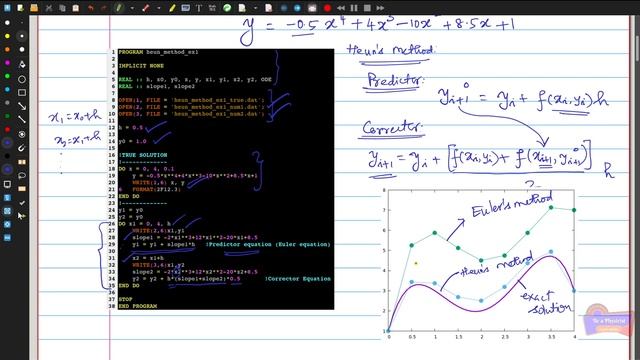
Task: Click the bottom blue square sidebar icon
Action: point(7,238)
